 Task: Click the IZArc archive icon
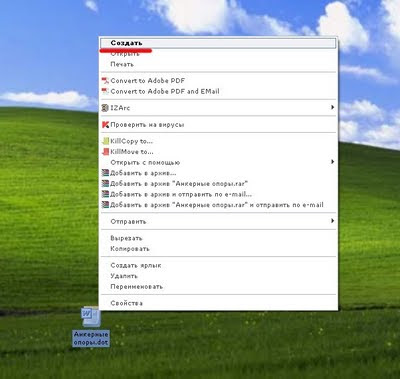pos(105,108)
